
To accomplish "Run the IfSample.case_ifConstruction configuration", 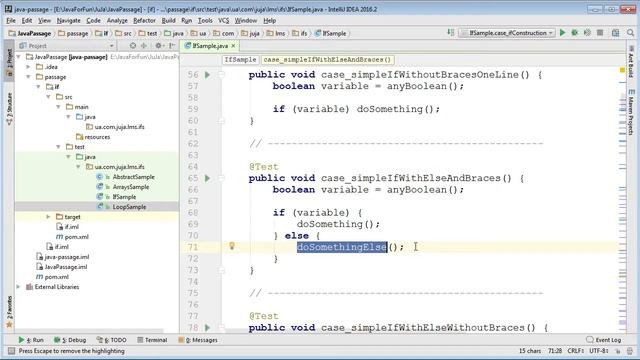I will (x=562, y=33).
